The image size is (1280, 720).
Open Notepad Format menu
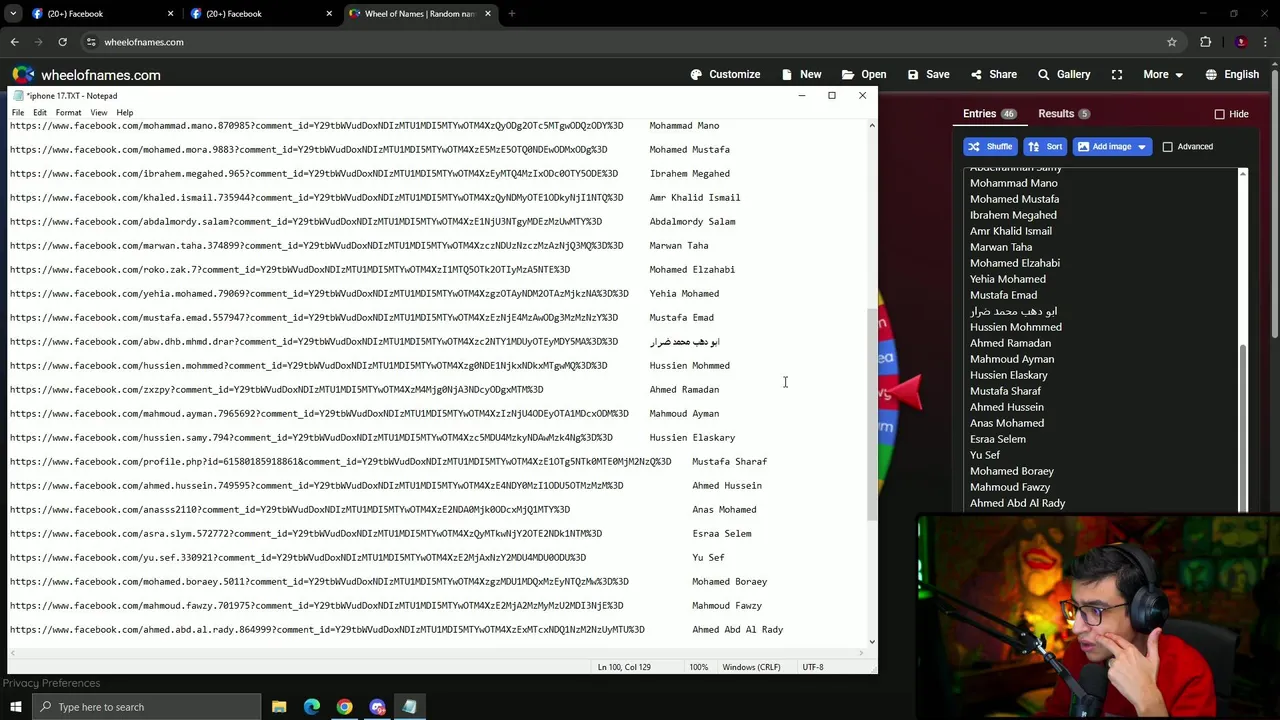(x=68, y=112)
